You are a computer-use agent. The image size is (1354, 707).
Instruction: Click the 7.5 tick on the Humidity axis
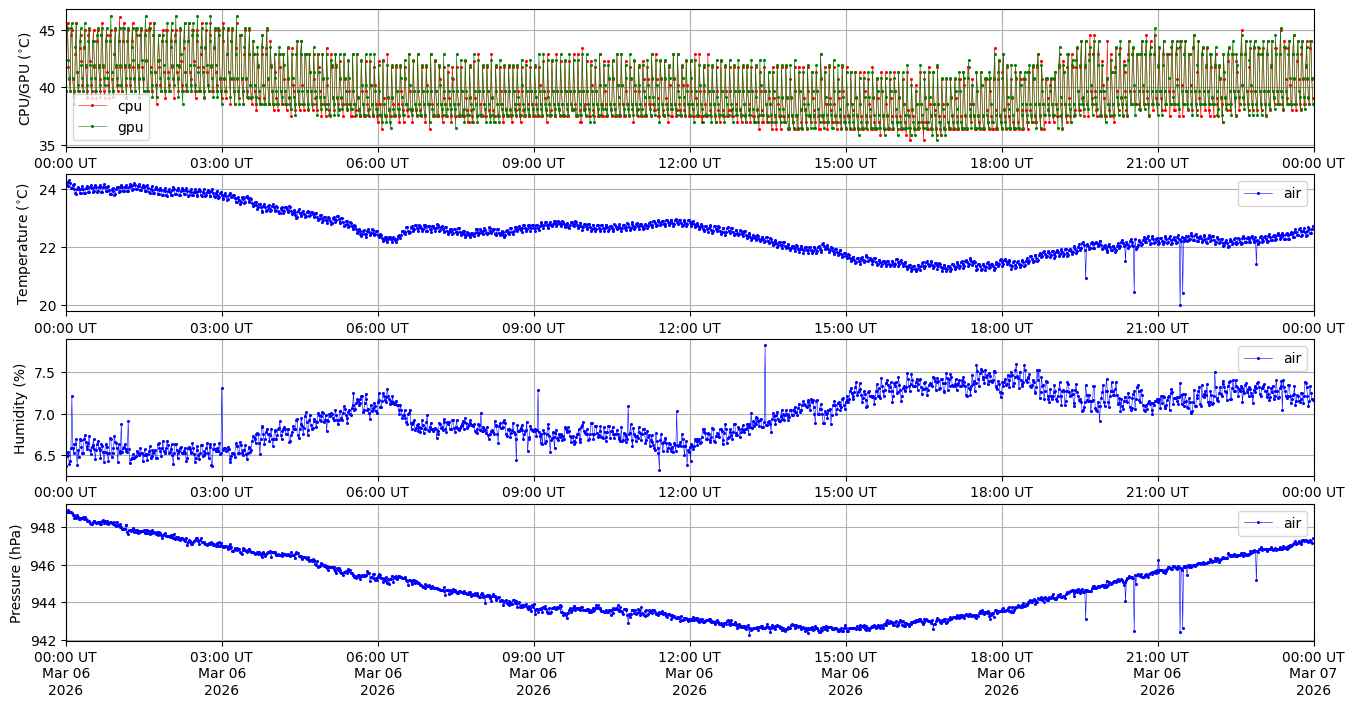48,373
